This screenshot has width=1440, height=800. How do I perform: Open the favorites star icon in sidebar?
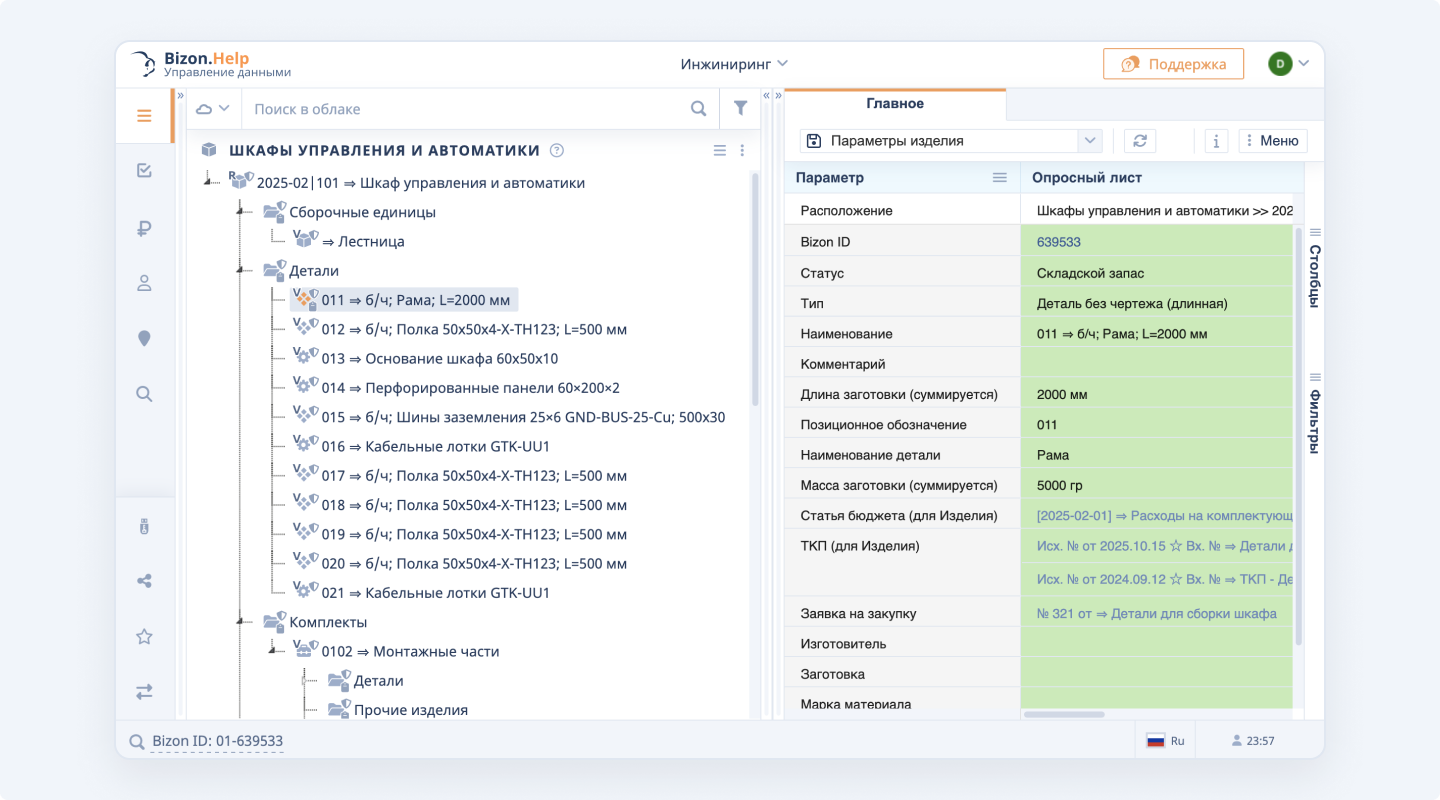[144, 636]
